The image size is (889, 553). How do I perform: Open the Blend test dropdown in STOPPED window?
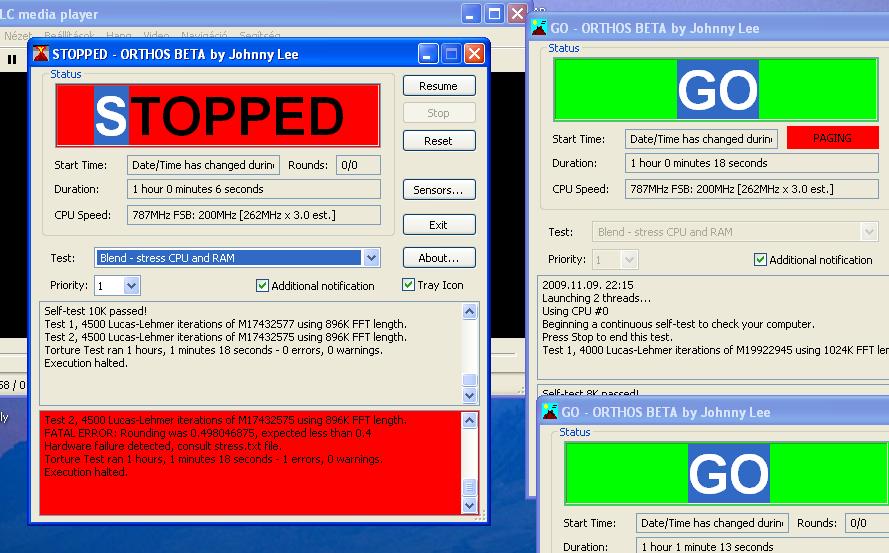[371, 258]
